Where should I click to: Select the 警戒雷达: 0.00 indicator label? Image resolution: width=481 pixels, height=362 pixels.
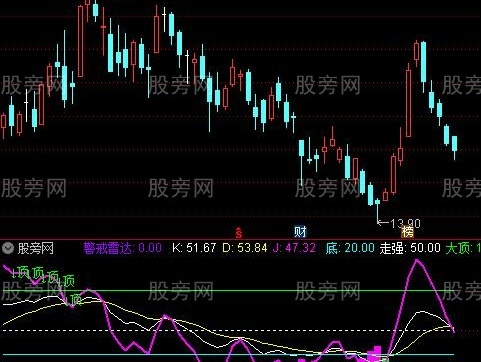(x=123, y=248)
